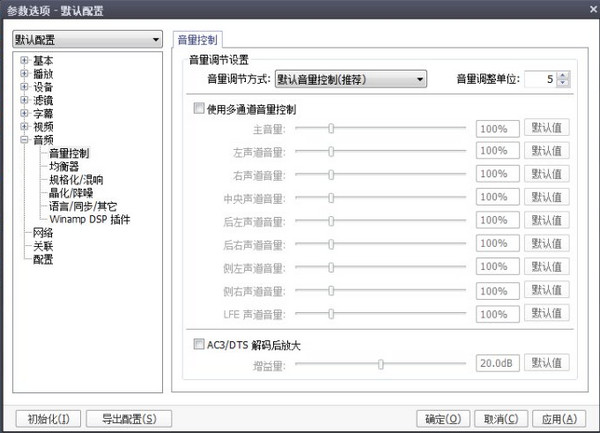Click the 初始化(I) button
The image size is (600, 433).
48,419
